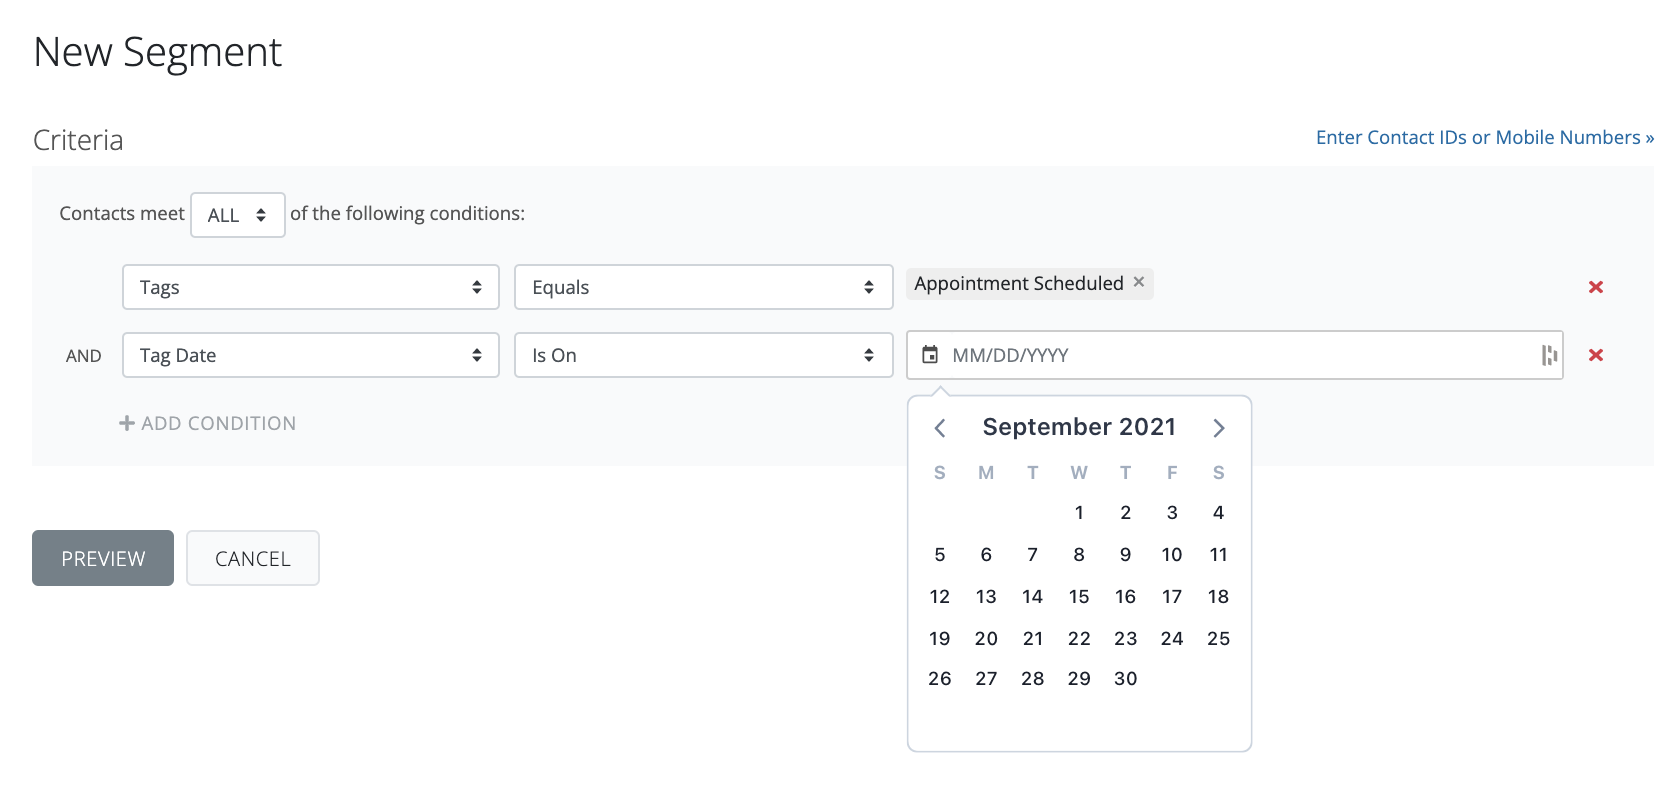Expand the Is On operator dropdown

(703, 355)
